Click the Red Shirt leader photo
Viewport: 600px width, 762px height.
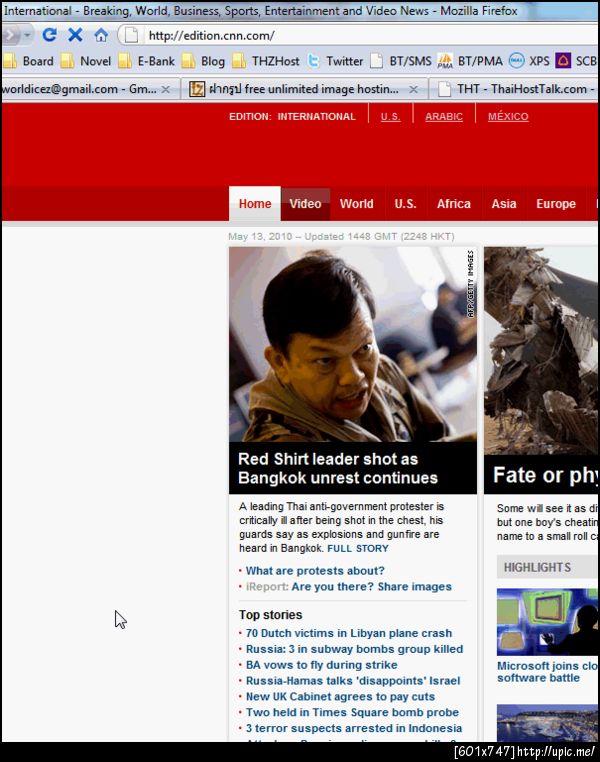pyautogui.click(x=353, y=344)
